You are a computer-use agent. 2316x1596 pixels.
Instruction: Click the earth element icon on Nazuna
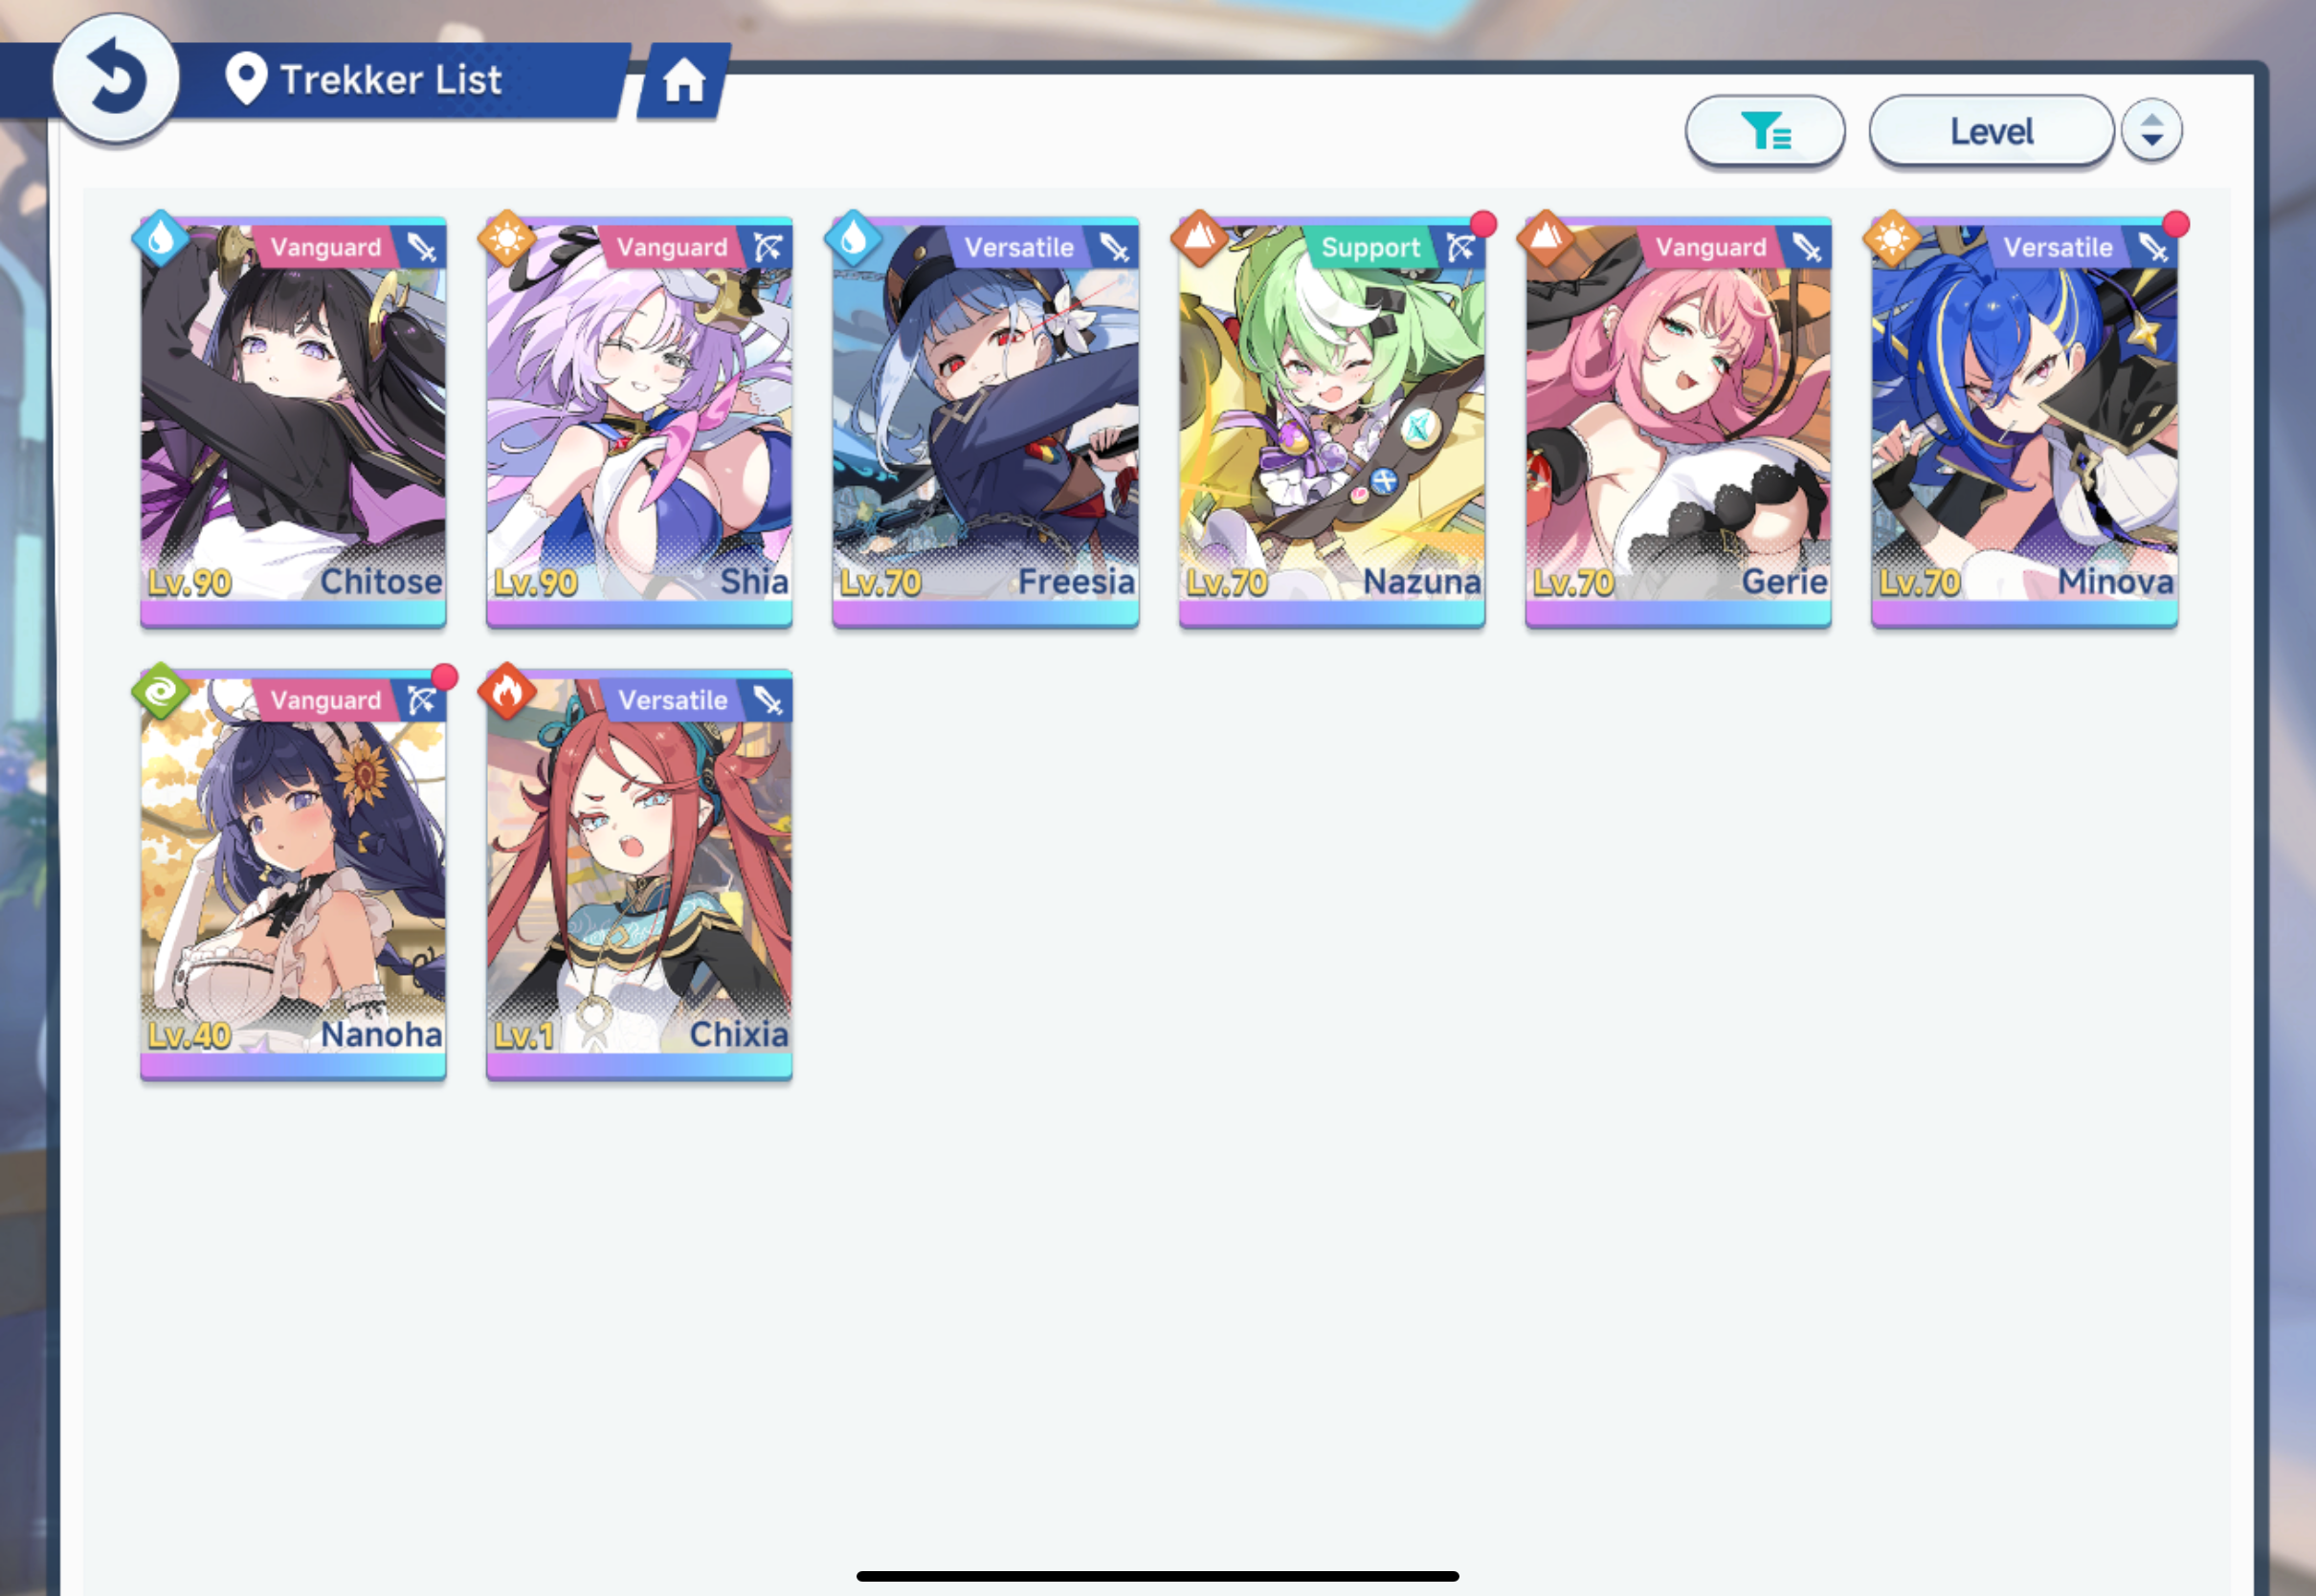(1199, 240)
